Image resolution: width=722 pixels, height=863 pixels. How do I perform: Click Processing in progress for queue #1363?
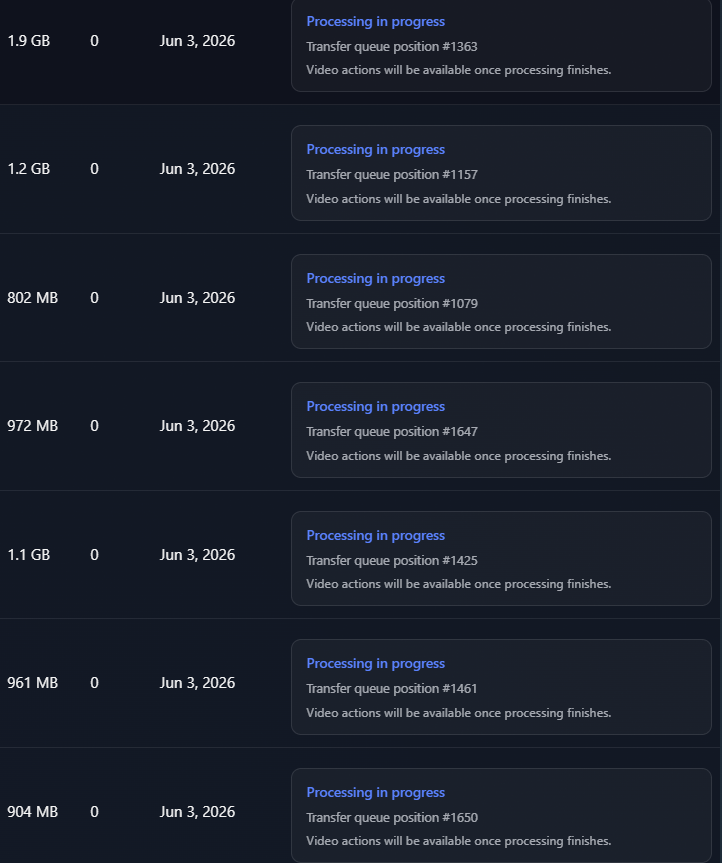pos(375,21)
